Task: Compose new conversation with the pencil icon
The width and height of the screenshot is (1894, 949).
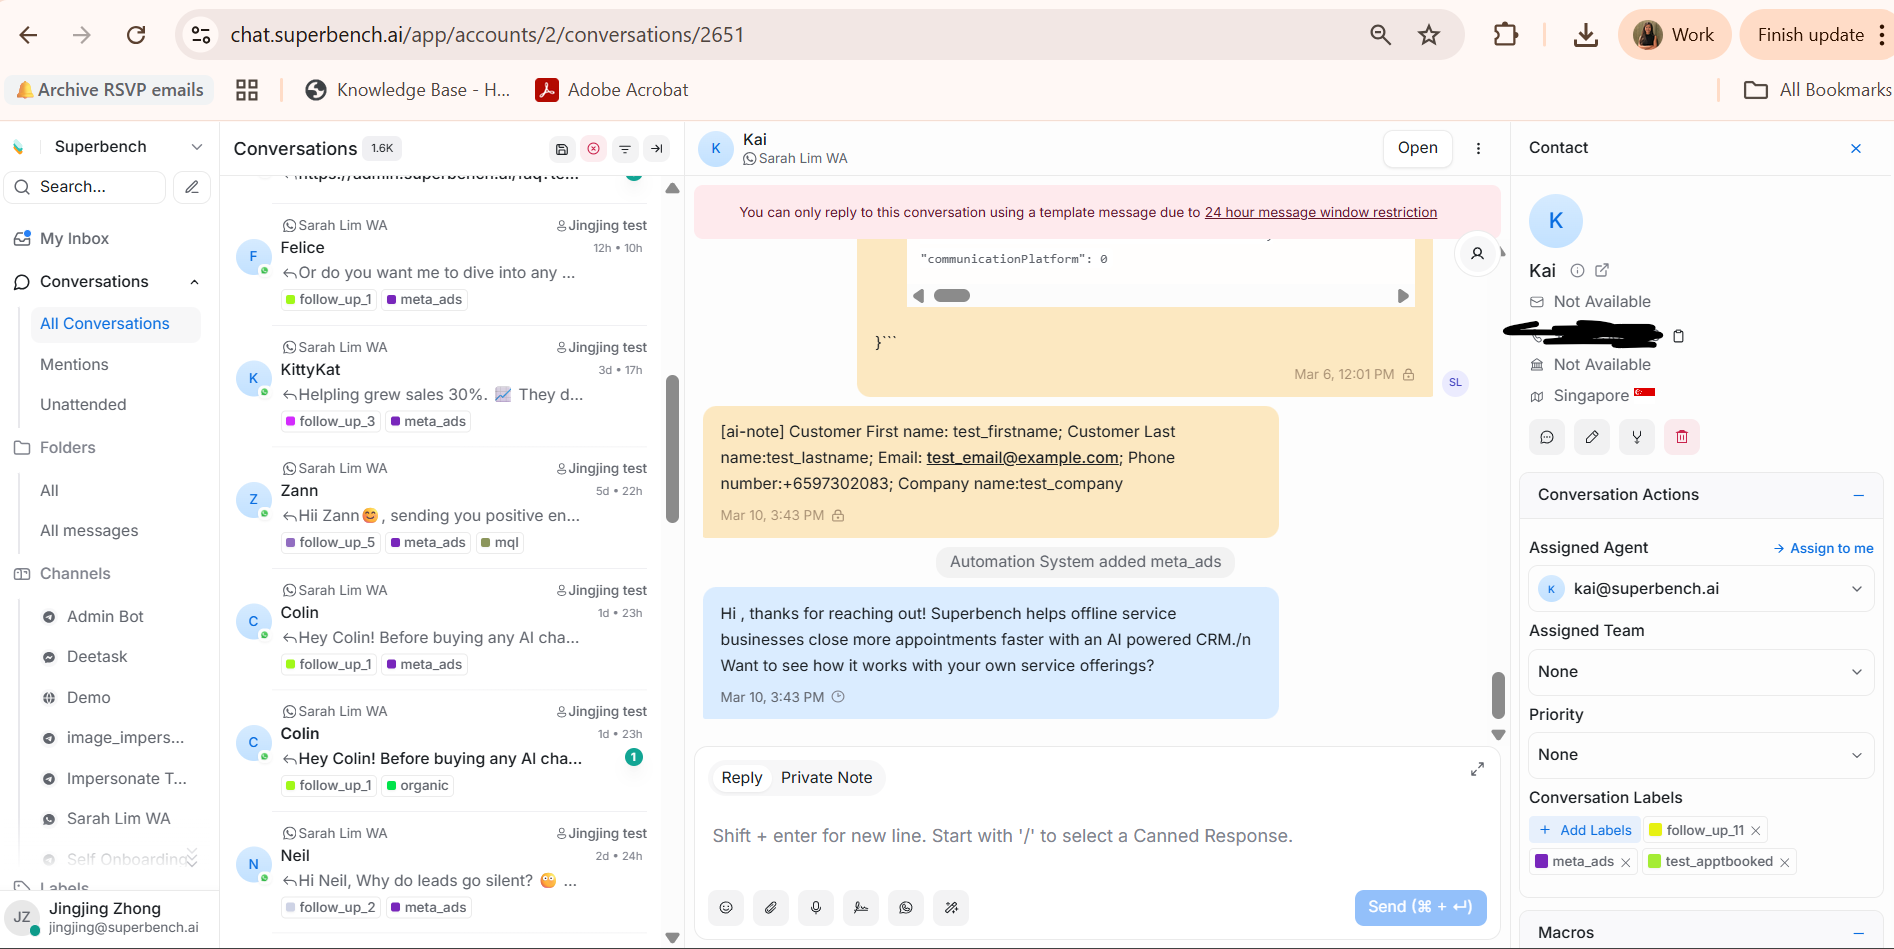Action: click(x=192, y=187)
